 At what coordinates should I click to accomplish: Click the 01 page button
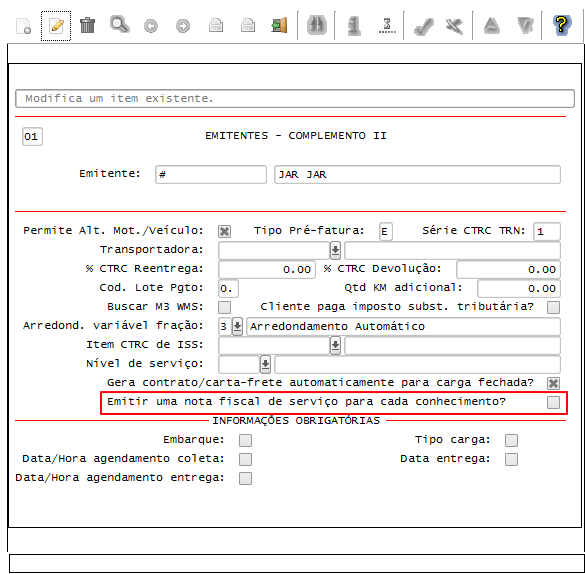32,137
